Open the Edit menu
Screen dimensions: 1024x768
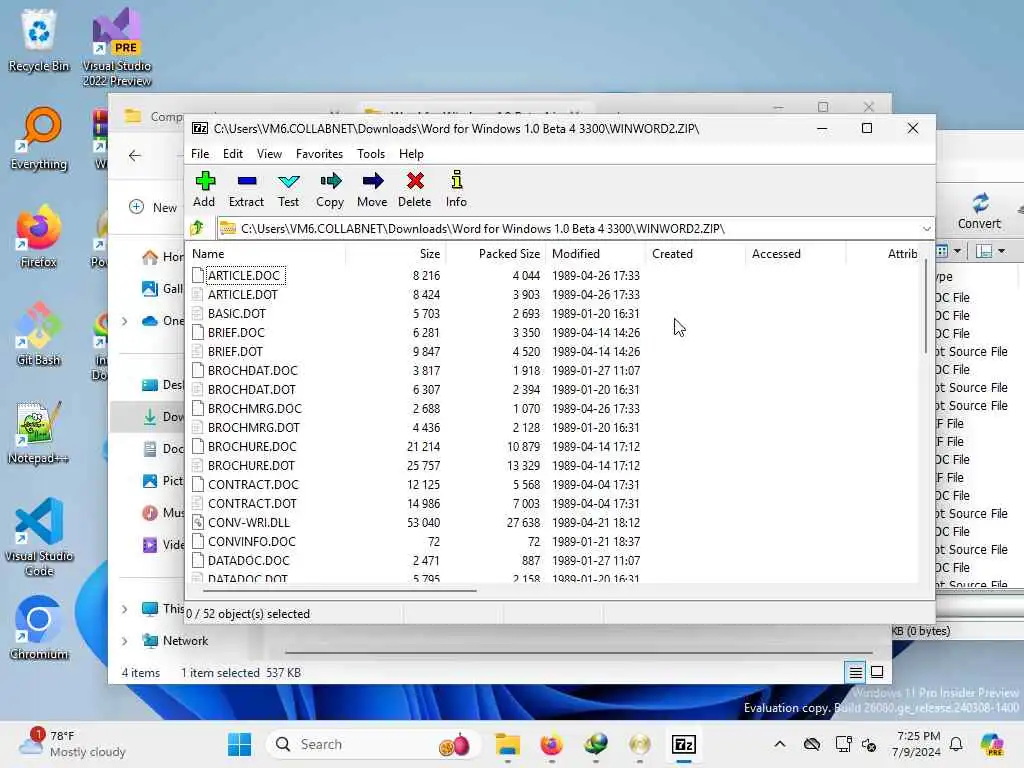232,153
